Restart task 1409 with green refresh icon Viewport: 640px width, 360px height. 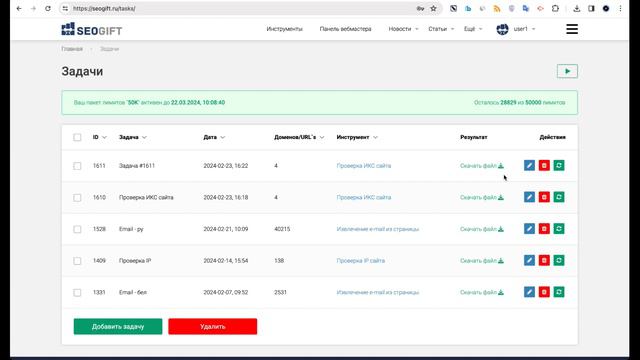559,260
